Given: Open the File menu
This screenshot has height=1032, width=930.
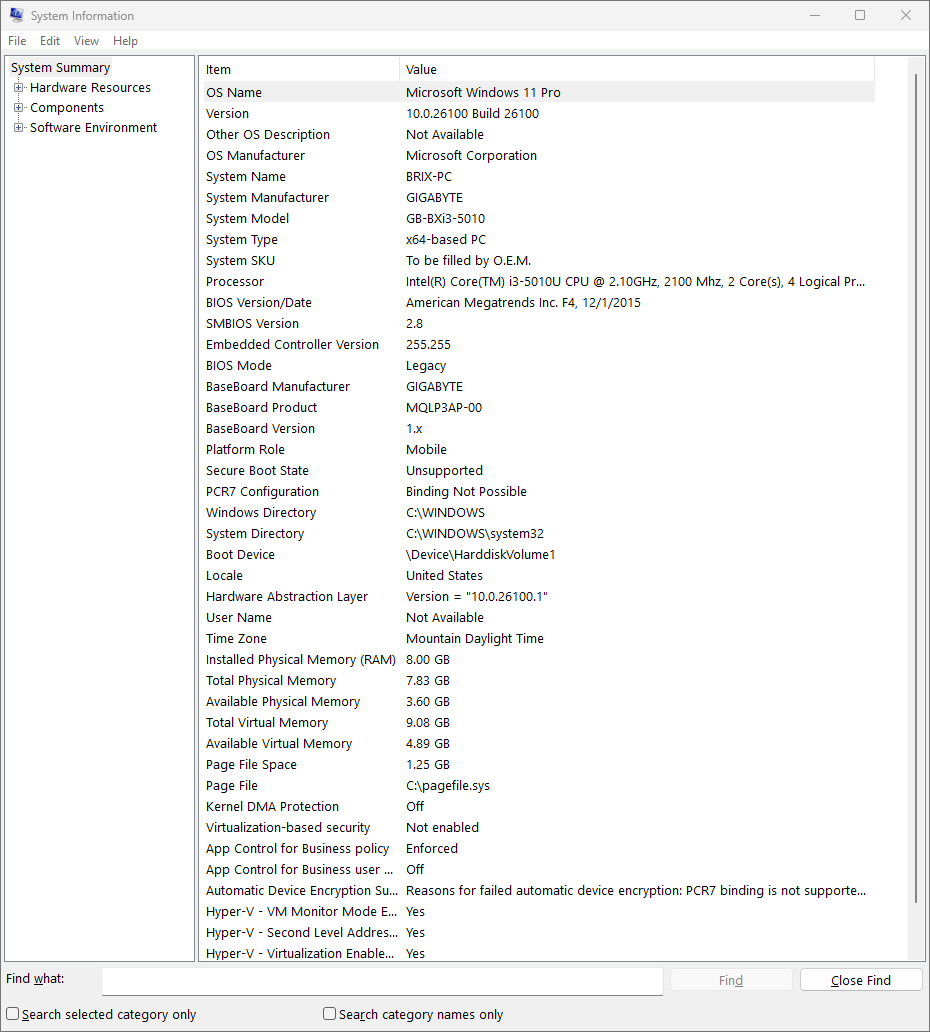Looking at the screenshot, I should pyautogui.click(x=17, y=41).
